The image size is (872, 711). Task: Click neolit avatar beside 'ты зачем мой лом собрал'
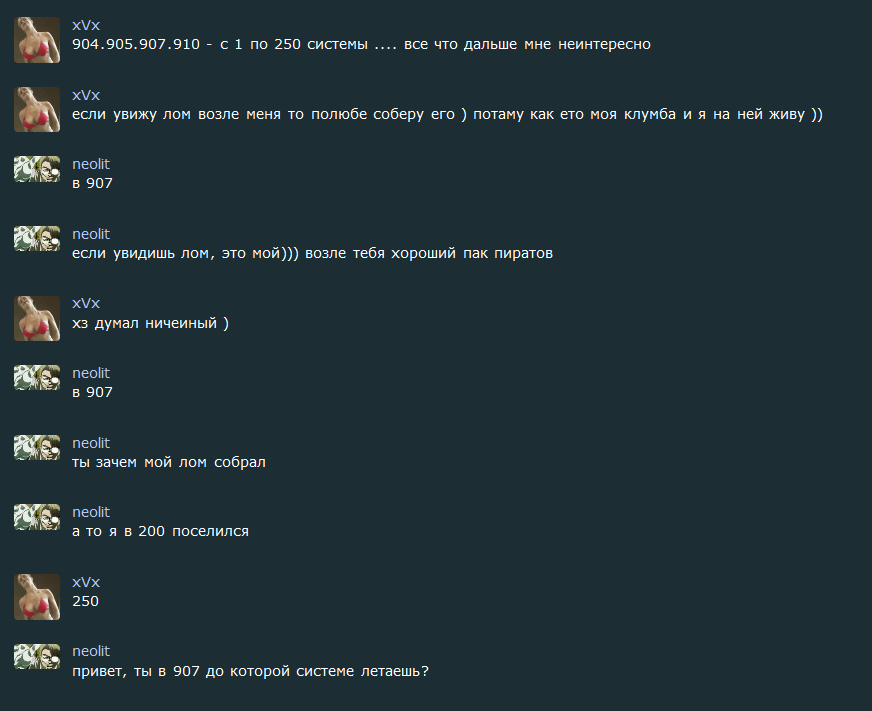[37, 447]
